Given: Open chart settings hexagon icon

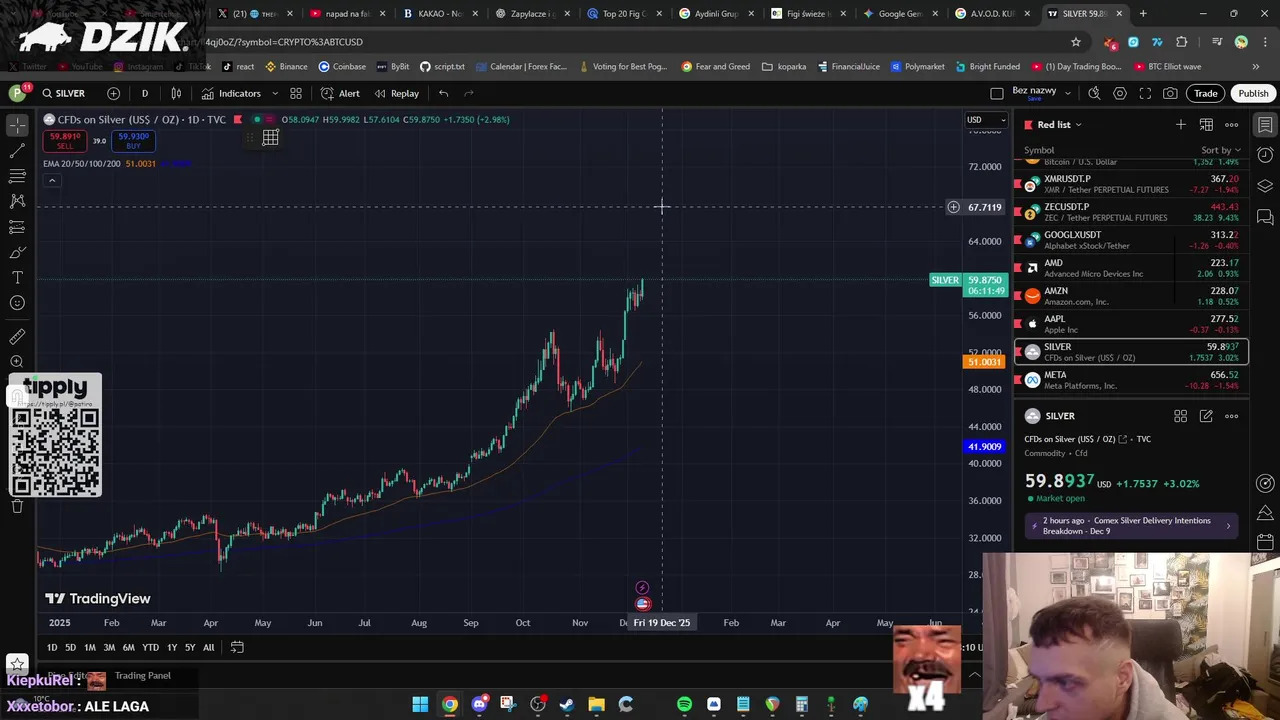Looking at the screenshot, I should (1120, 93).
